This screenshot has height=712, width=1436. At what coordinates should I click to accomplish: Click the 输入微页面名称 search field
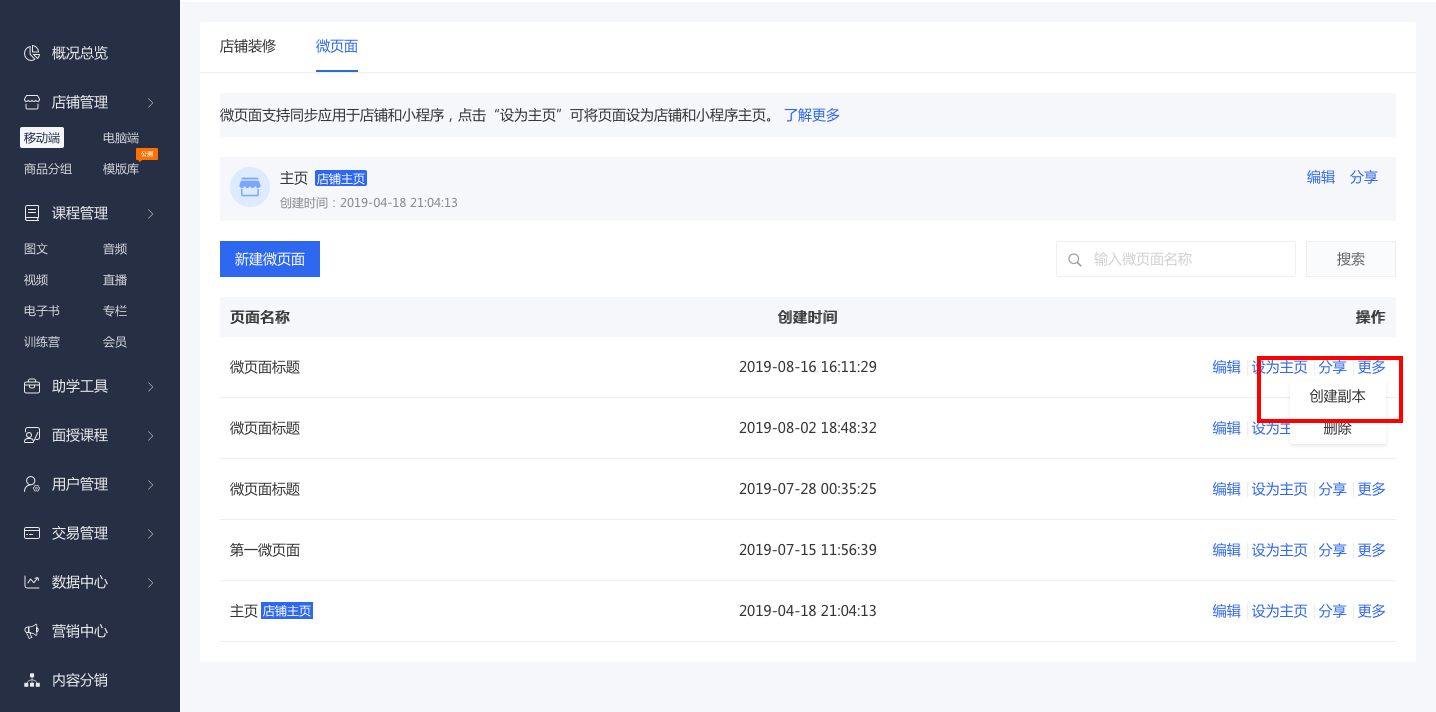1176,259
